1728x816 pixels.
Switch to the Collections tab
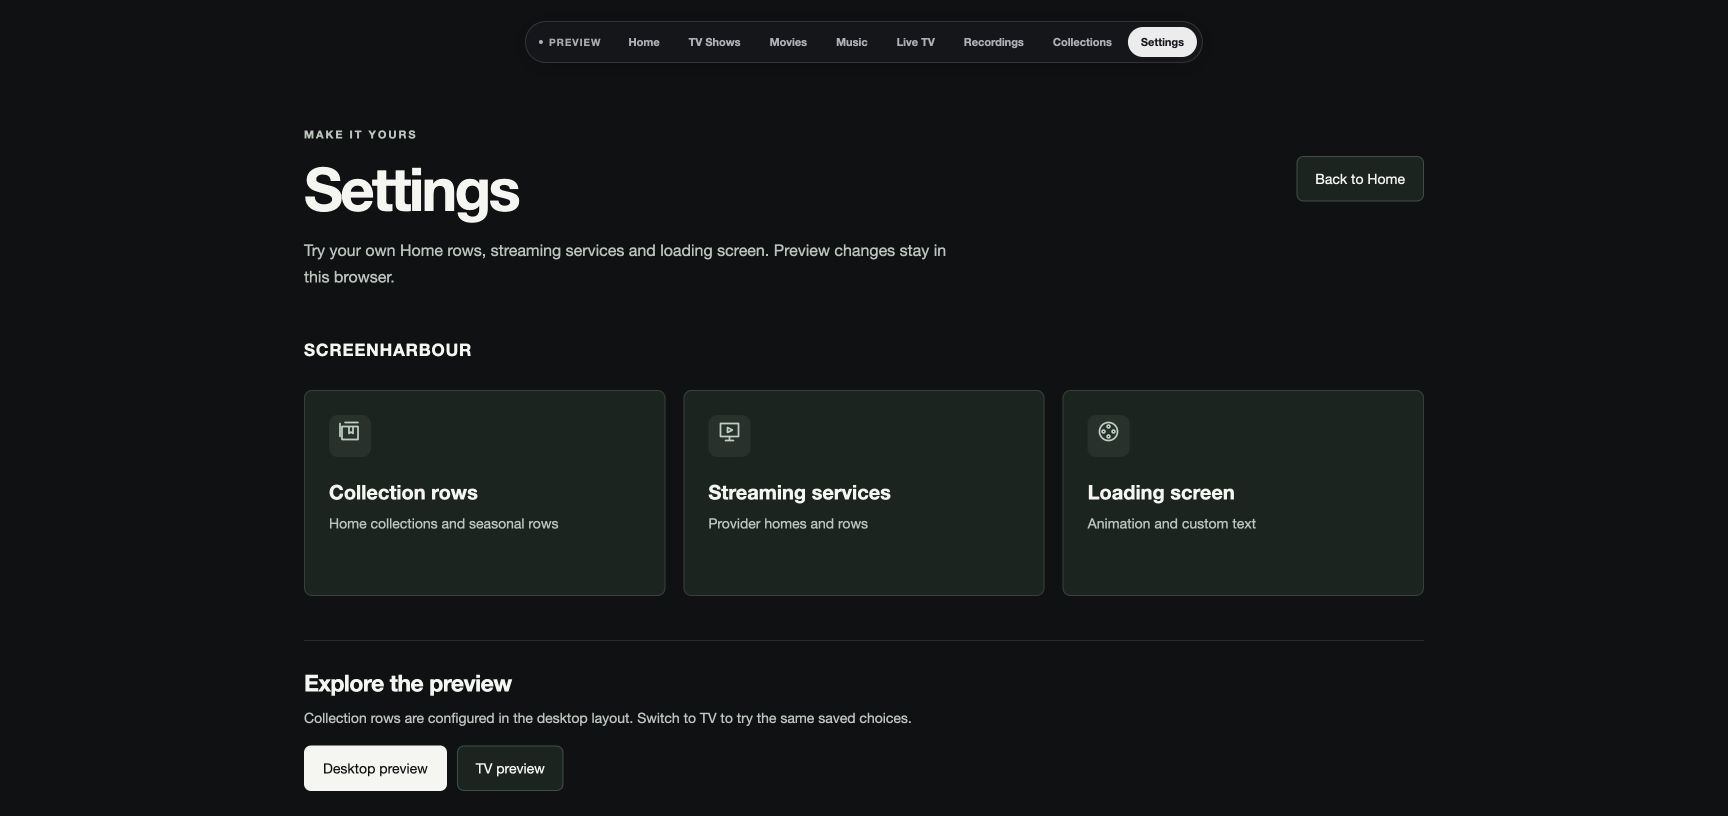click(x=1082, y=42)
